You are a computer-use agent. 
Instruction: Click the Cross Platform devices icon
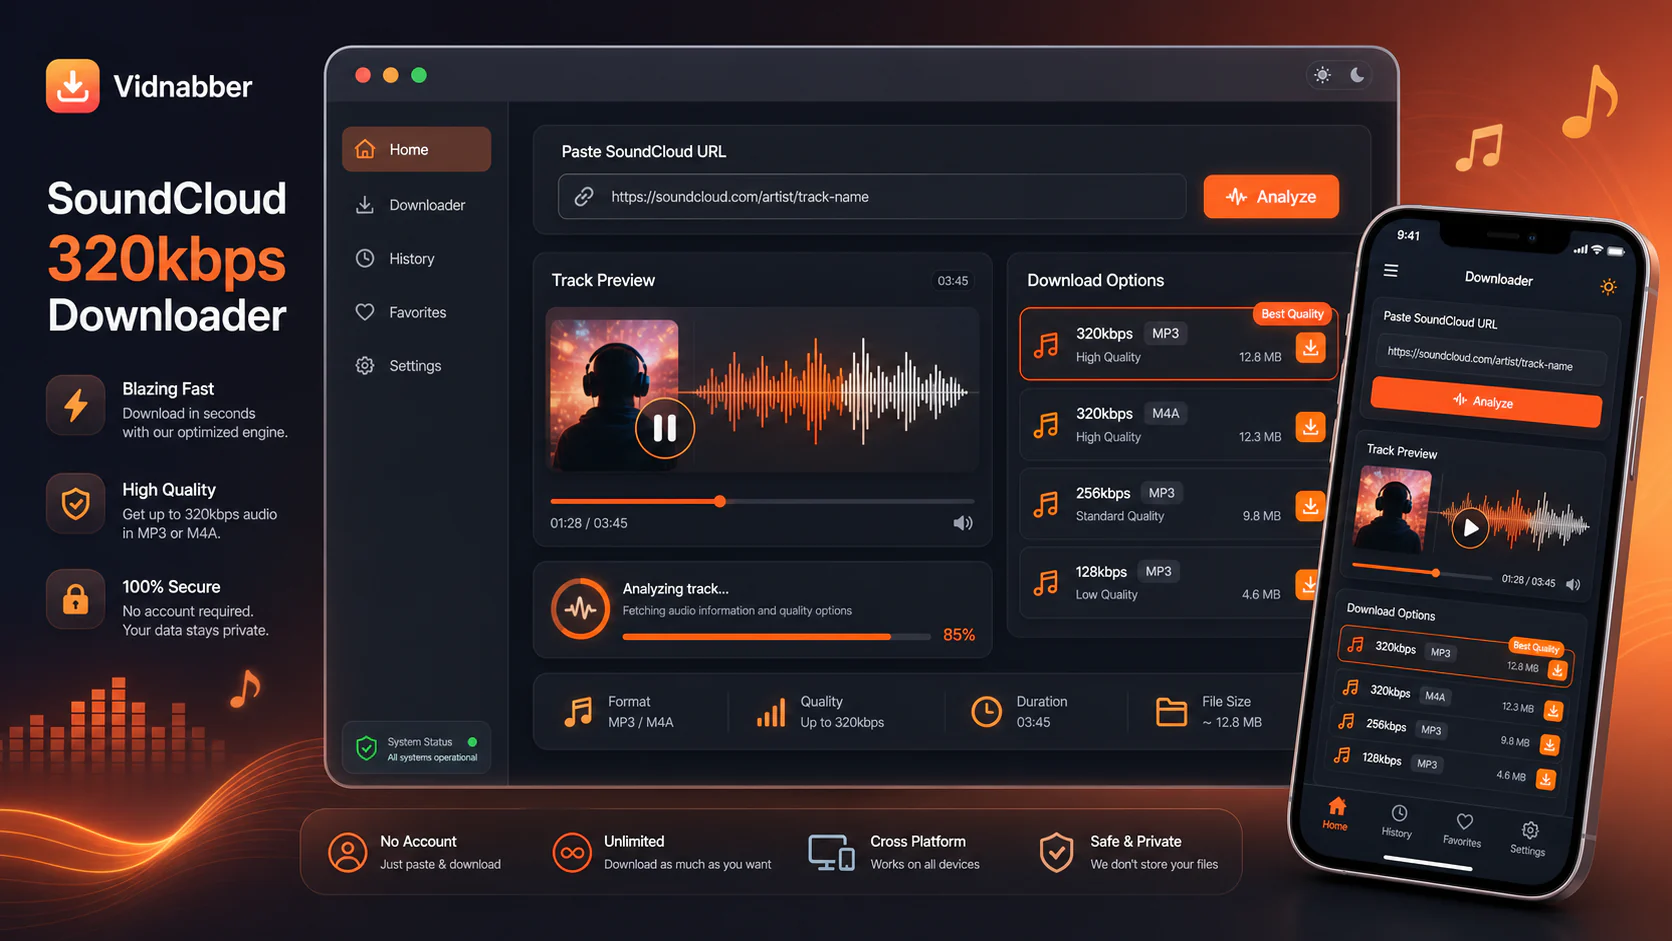pyautogui.click(x=832, y=852)
